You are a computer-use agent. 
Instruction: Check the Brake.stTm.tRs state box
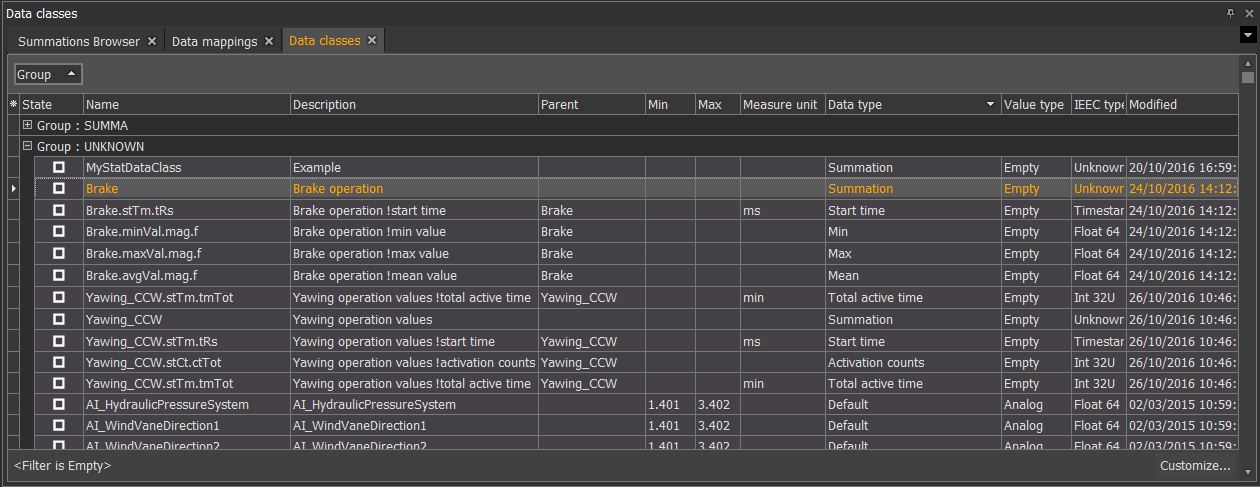tap(59, 210)
